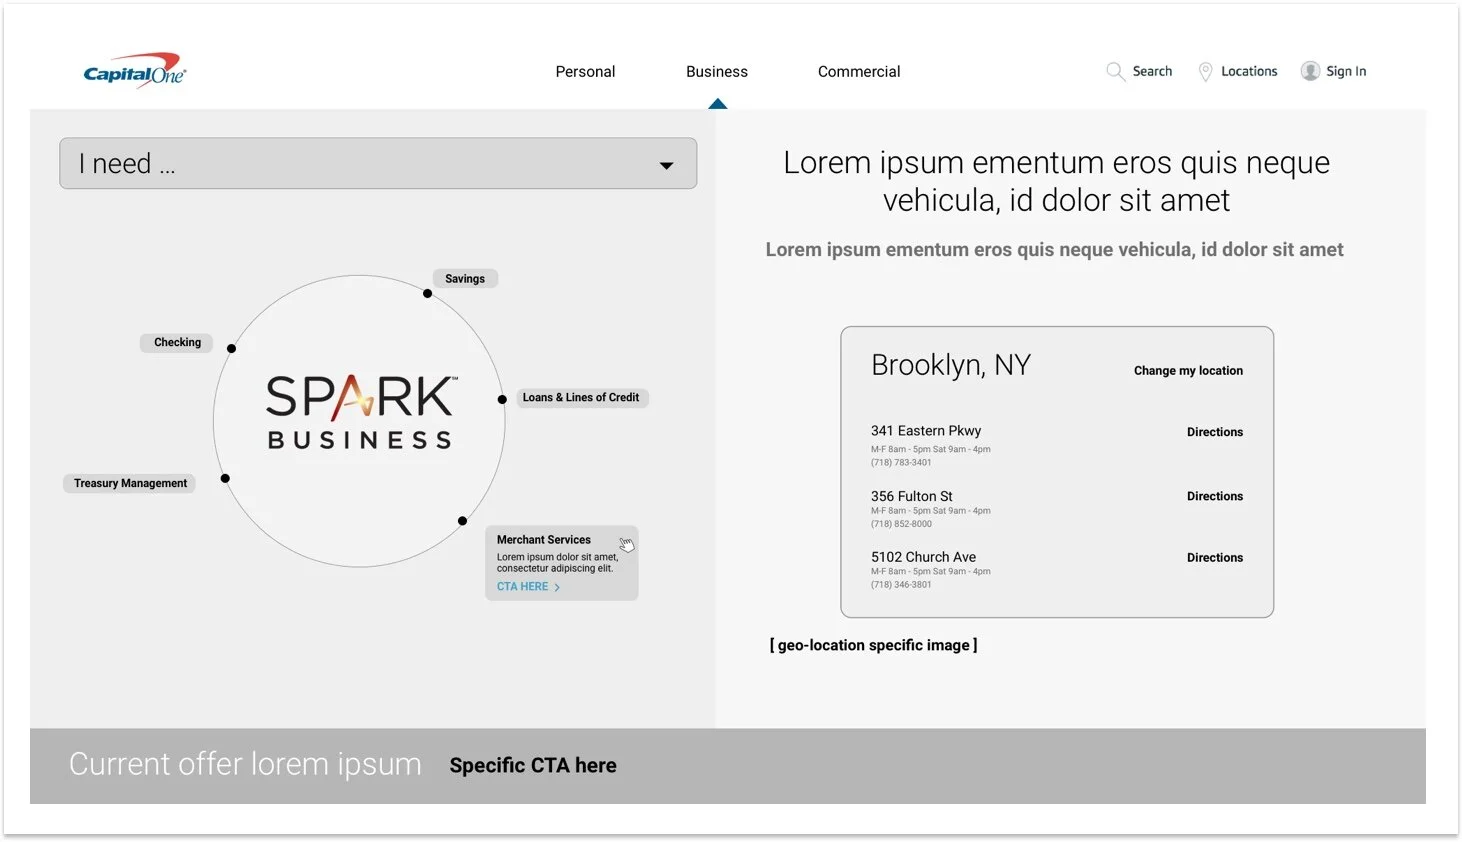Click the Locations map pin icon
Viewport: 1462px width, 842px height.
pos(1206,71)
